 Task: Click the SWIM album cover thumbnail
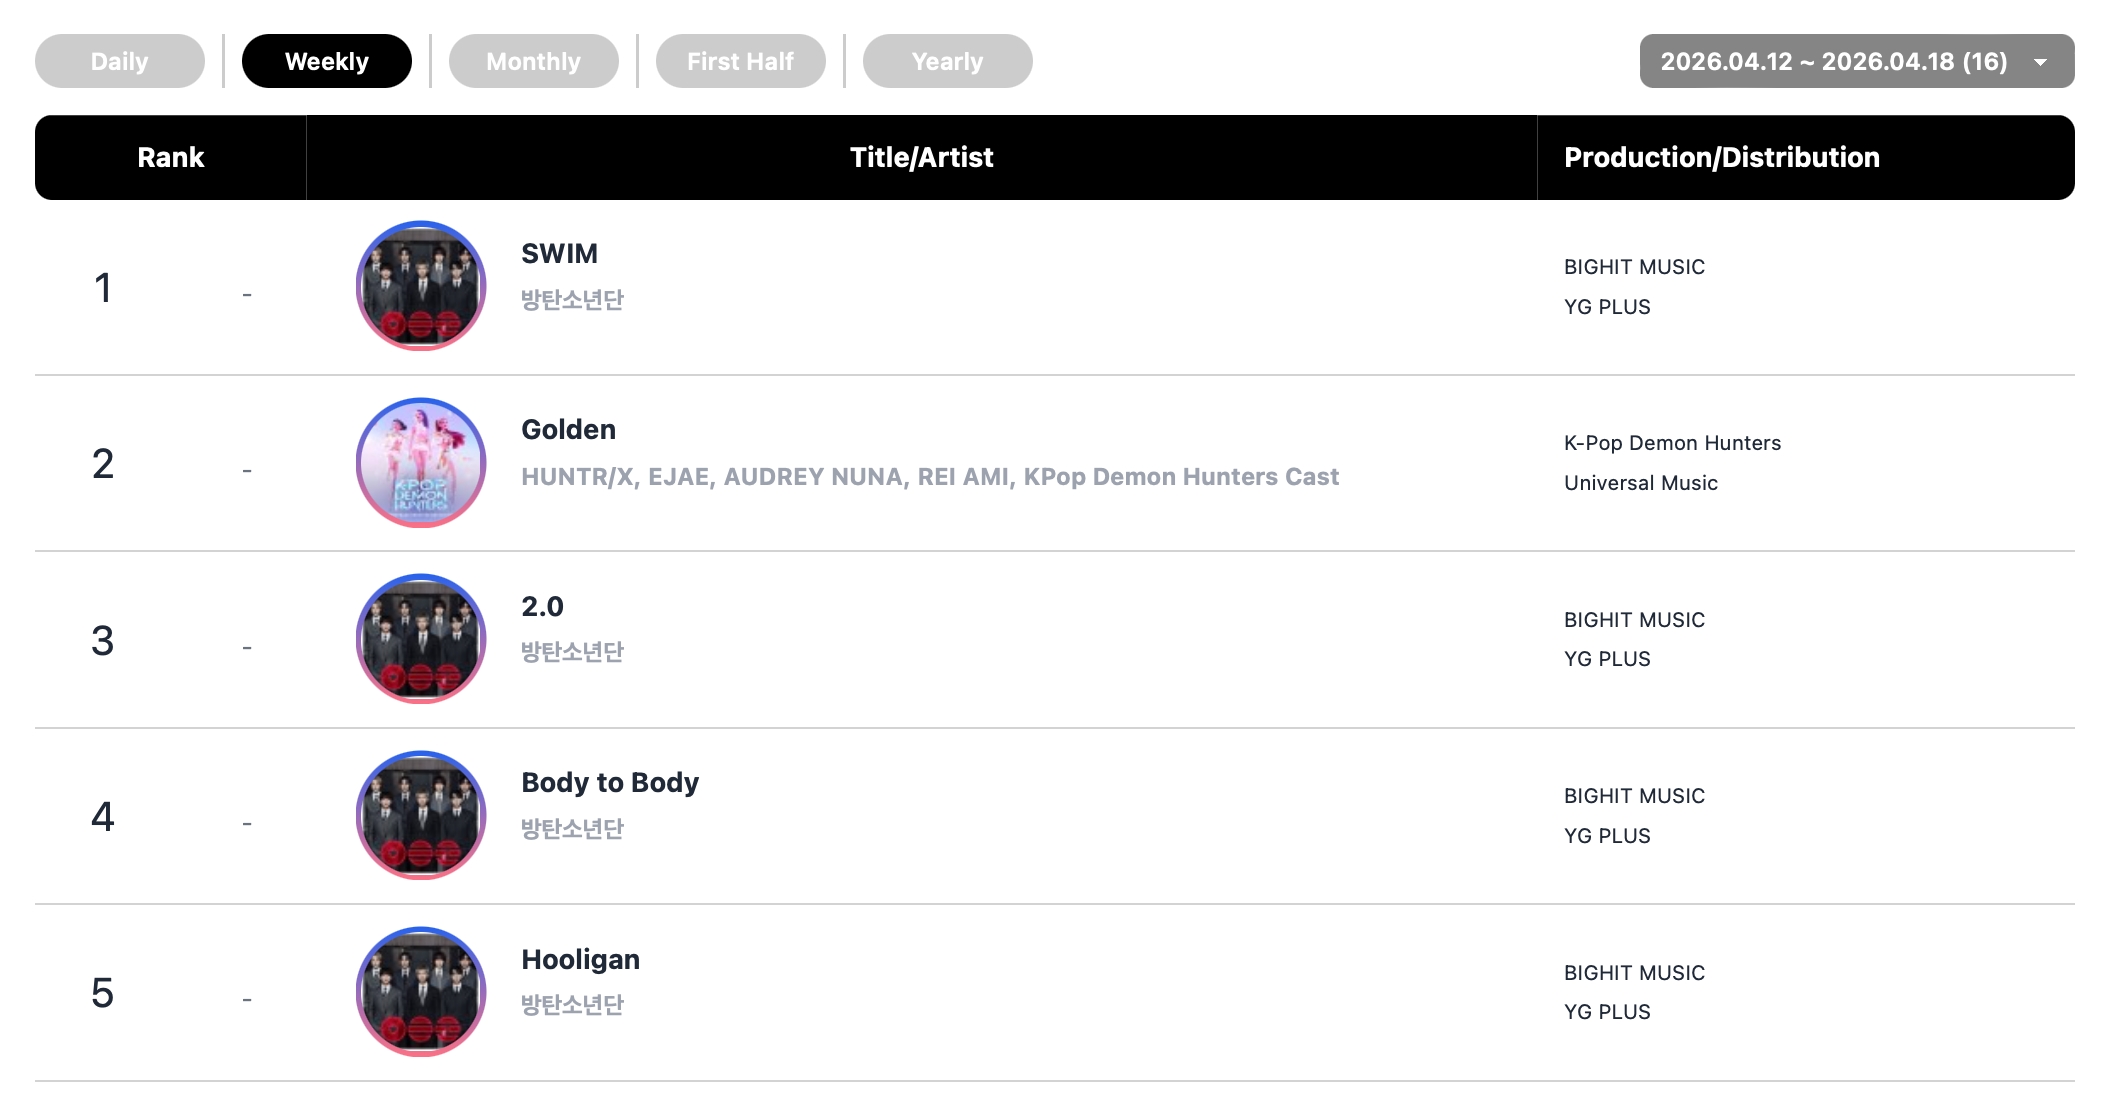pyautogui.click(x=421, y=286)
